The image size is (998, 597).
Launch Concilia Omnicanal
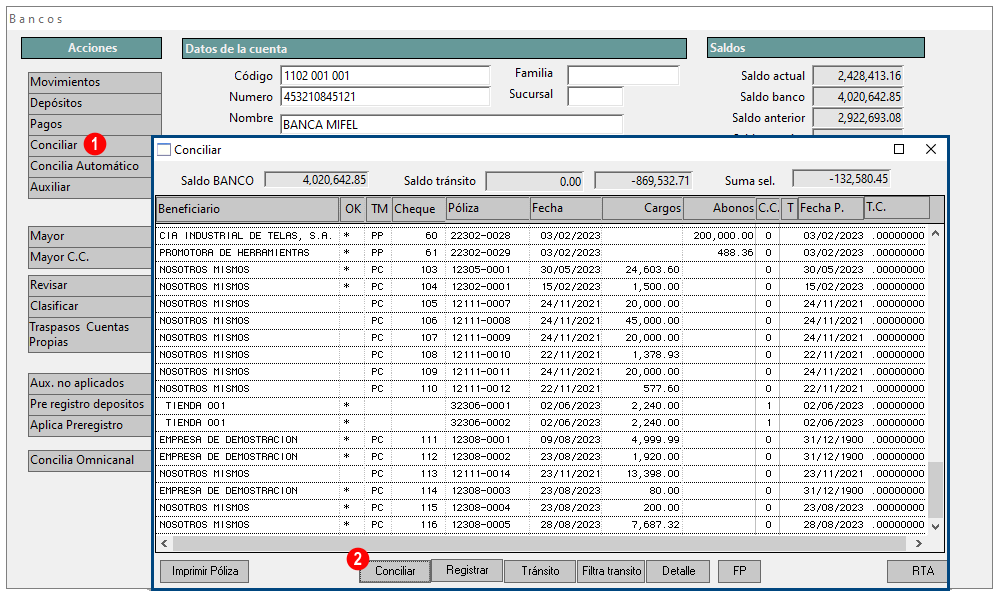[90, 460]
